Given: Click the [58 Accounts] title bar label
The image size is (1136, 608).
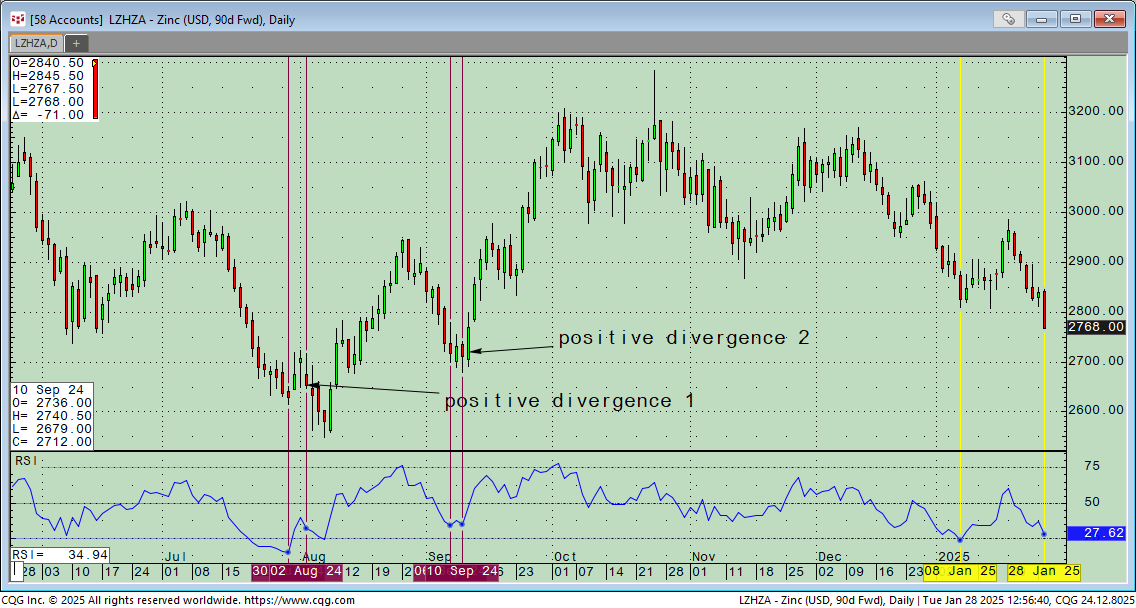Looking at the screenshot, I should point(65,18).
